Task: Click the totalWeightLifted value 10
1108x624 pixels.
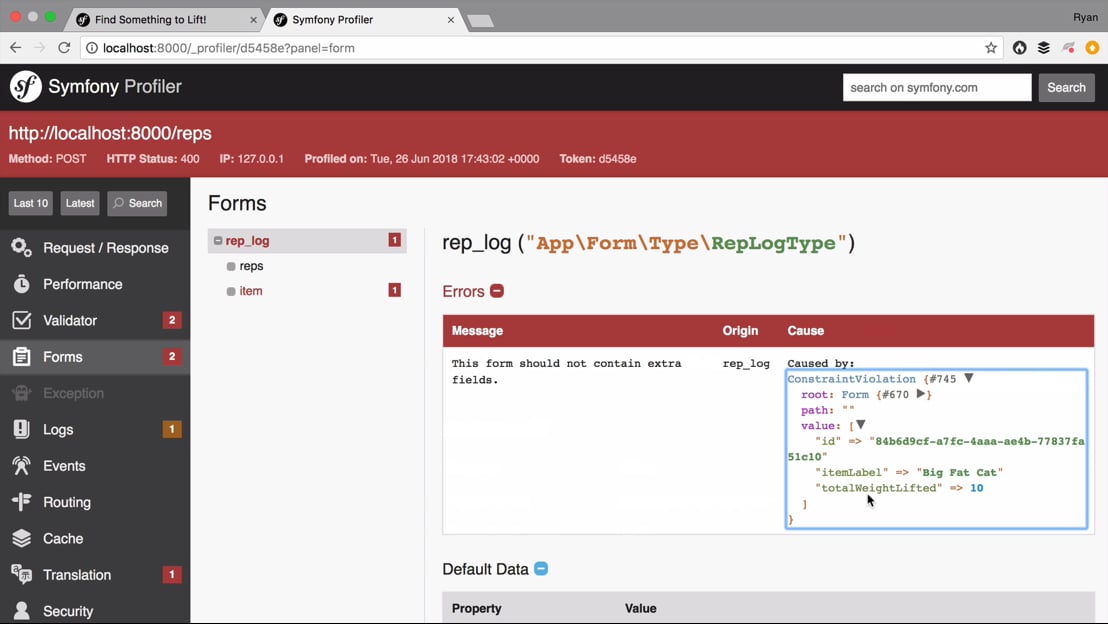Action: click(977, 488)
